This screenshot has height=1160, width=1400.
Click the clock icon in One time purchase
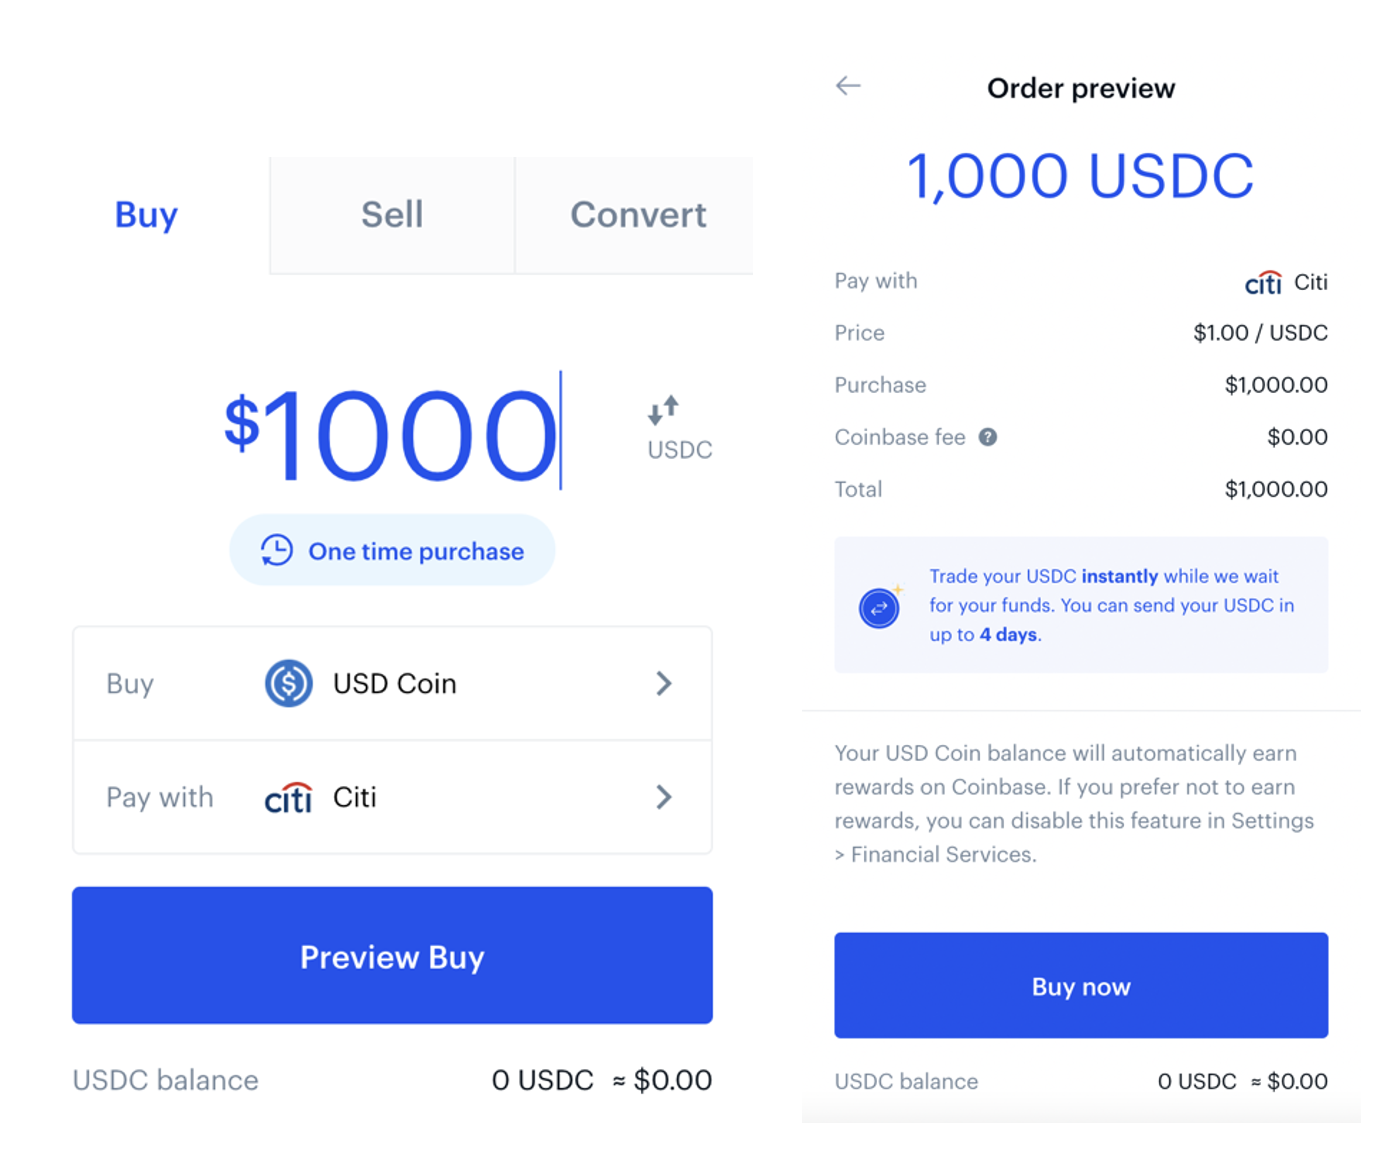coord(277,550)
